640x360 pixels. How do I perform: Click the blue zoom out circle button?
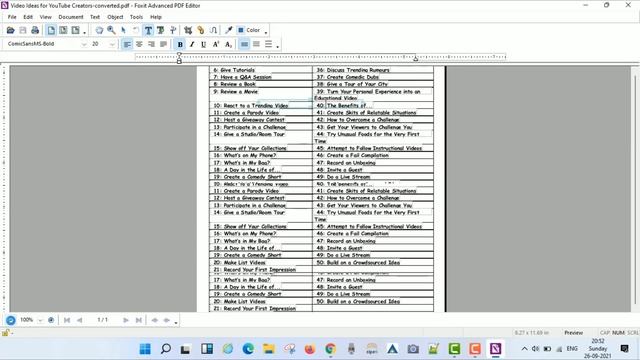11,320
